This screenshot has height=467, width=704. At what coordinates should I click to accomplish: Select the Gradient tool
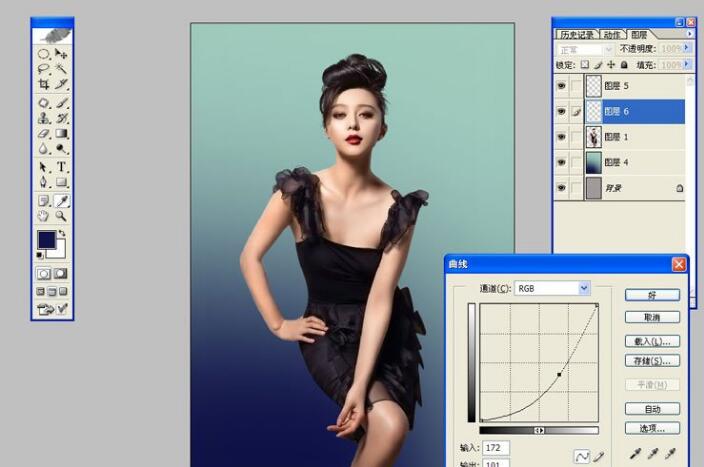coord(61,133)
